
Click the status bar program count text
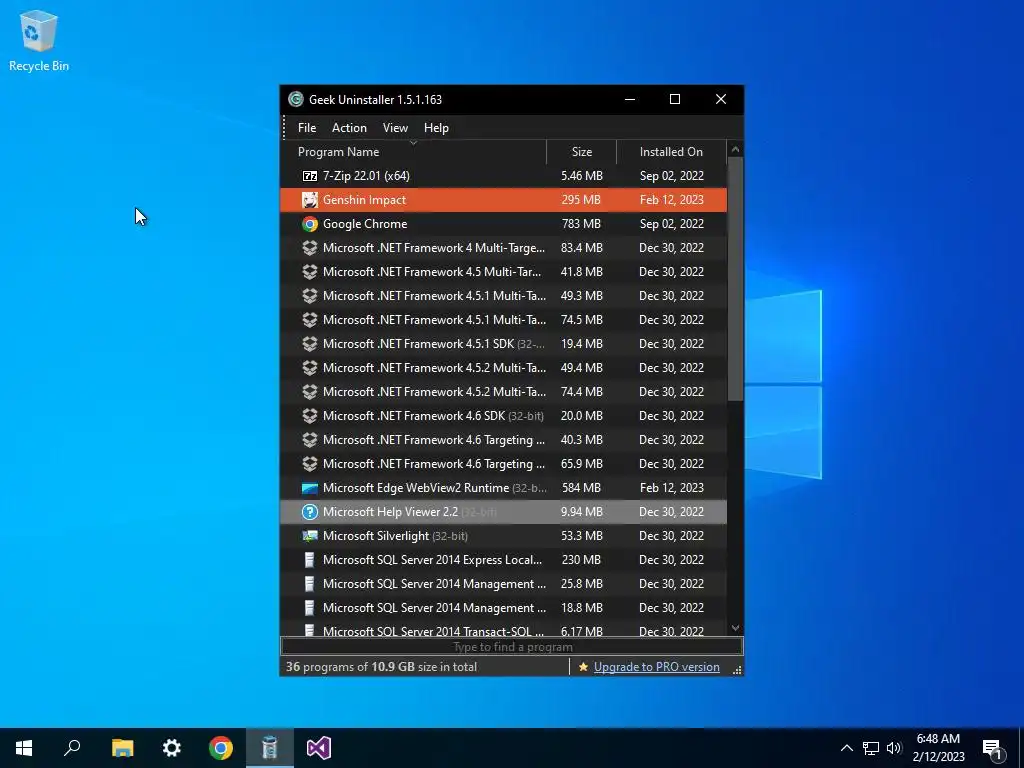pos(381,667)
